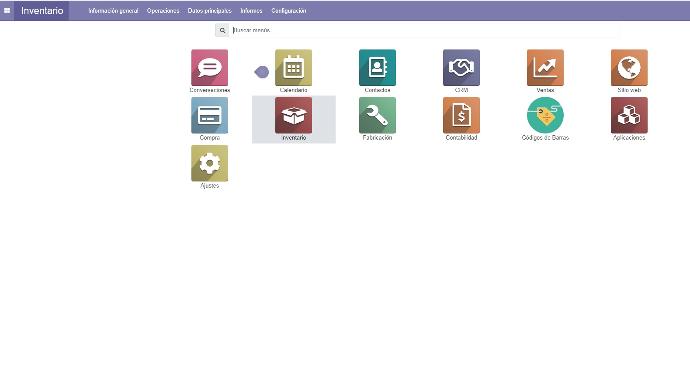This screenshot has width=690, height=369.
Task: Open the Aplicaciones cubes icon
Action: 629,115
